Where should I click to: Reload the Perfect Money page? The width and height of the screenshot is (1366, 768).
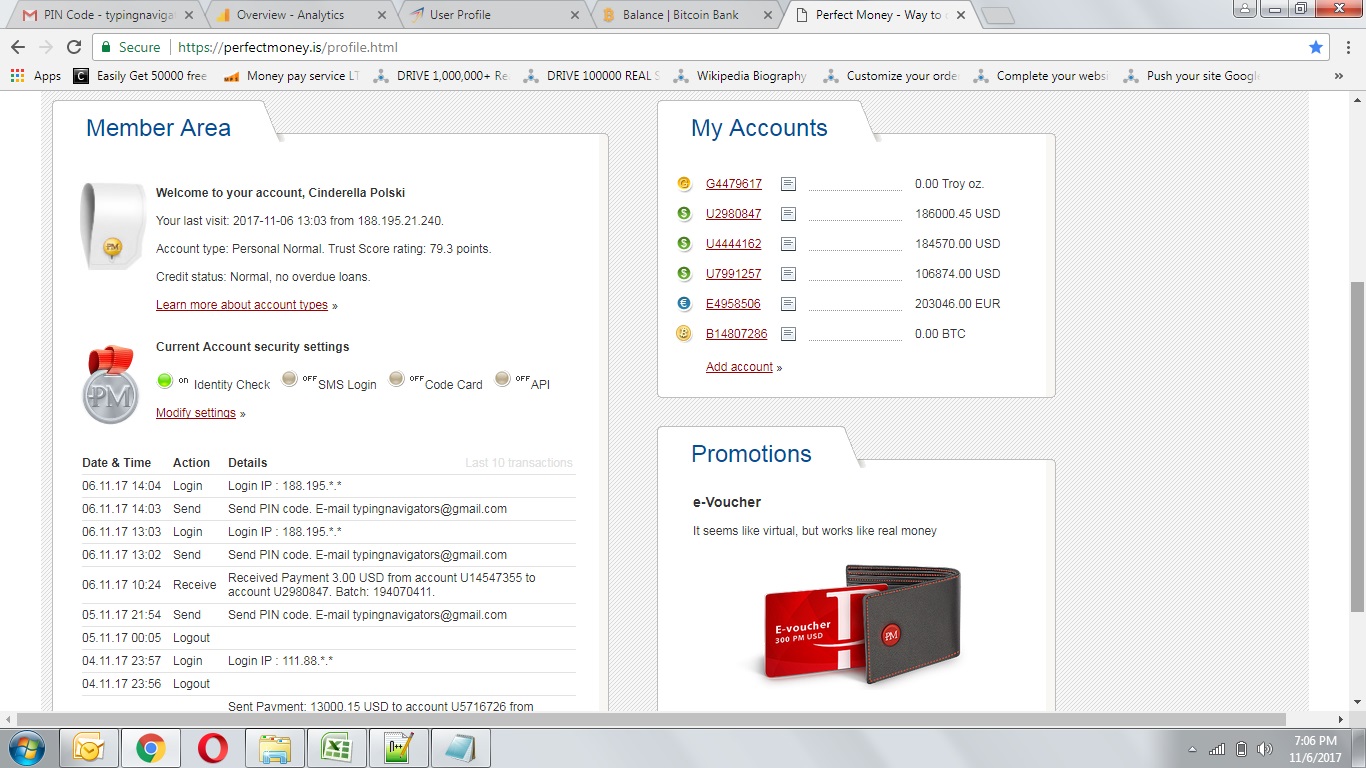click(74, 47)
